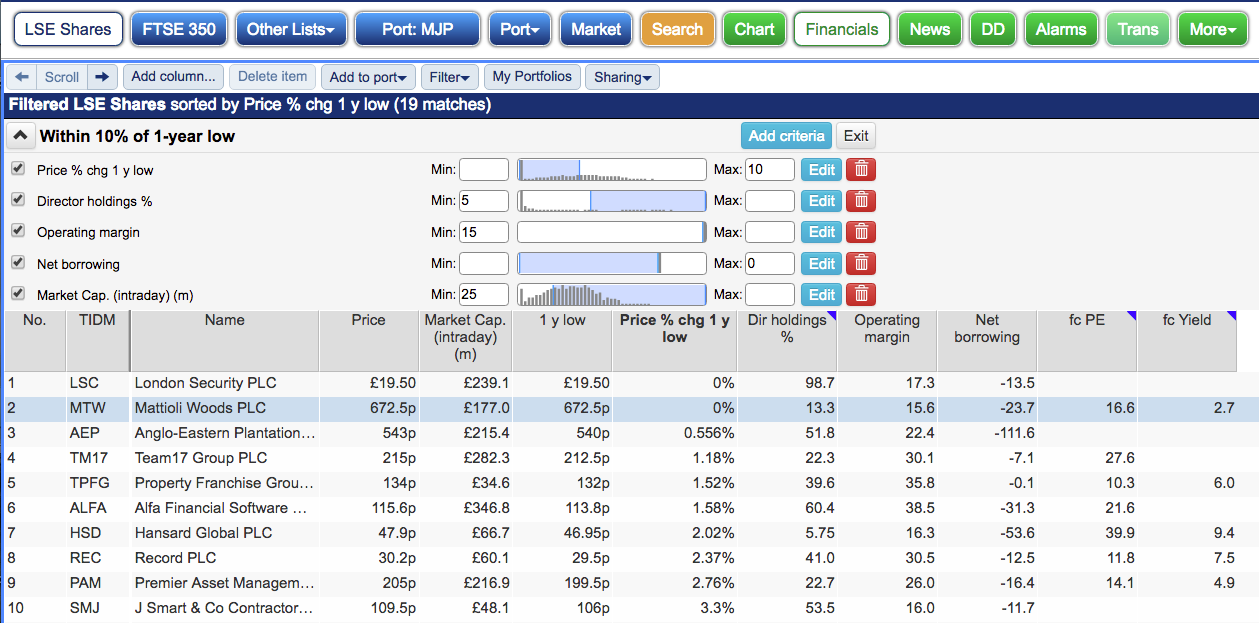Viewport: 1259px width, 623px height.
Task: Click the Min field for Operating margin
Action: pyautogui.click(x=484, y=232)
